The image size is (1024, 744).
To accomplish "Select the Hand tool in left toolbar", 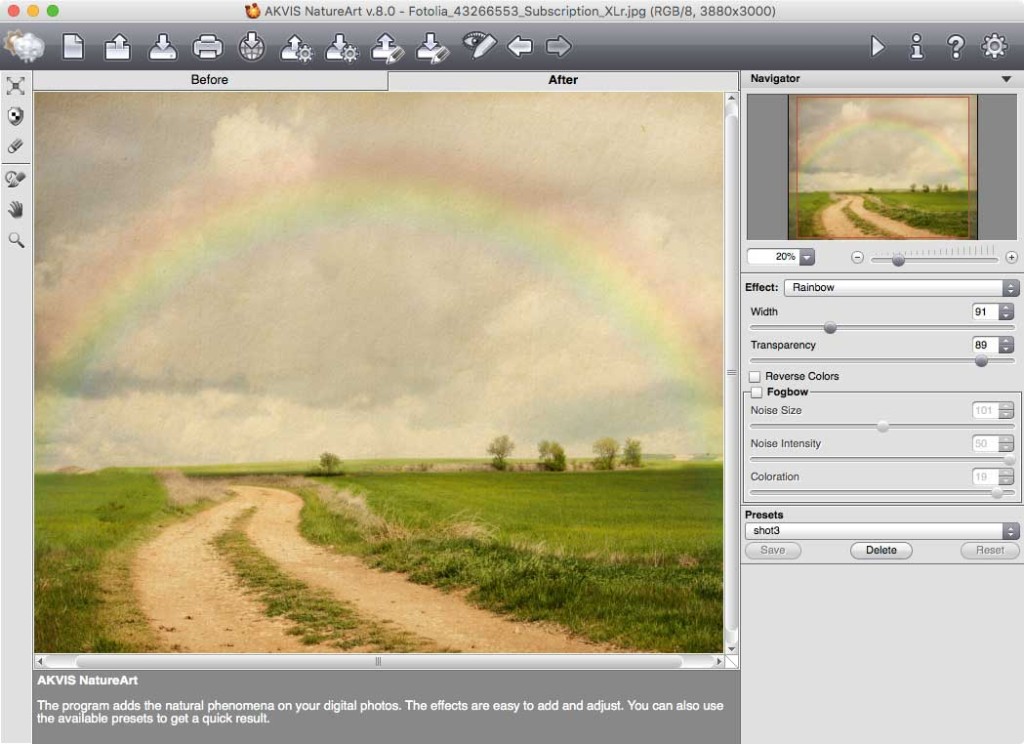I will pyautogui.click(x=16, y=209).
